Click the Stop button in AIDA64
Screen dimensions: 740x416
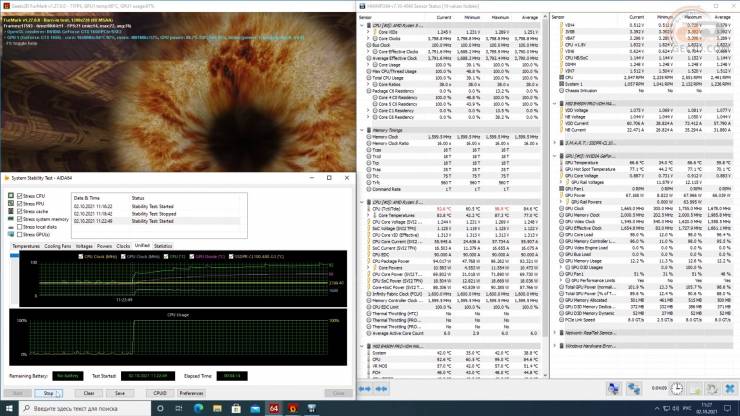point(49,393)
